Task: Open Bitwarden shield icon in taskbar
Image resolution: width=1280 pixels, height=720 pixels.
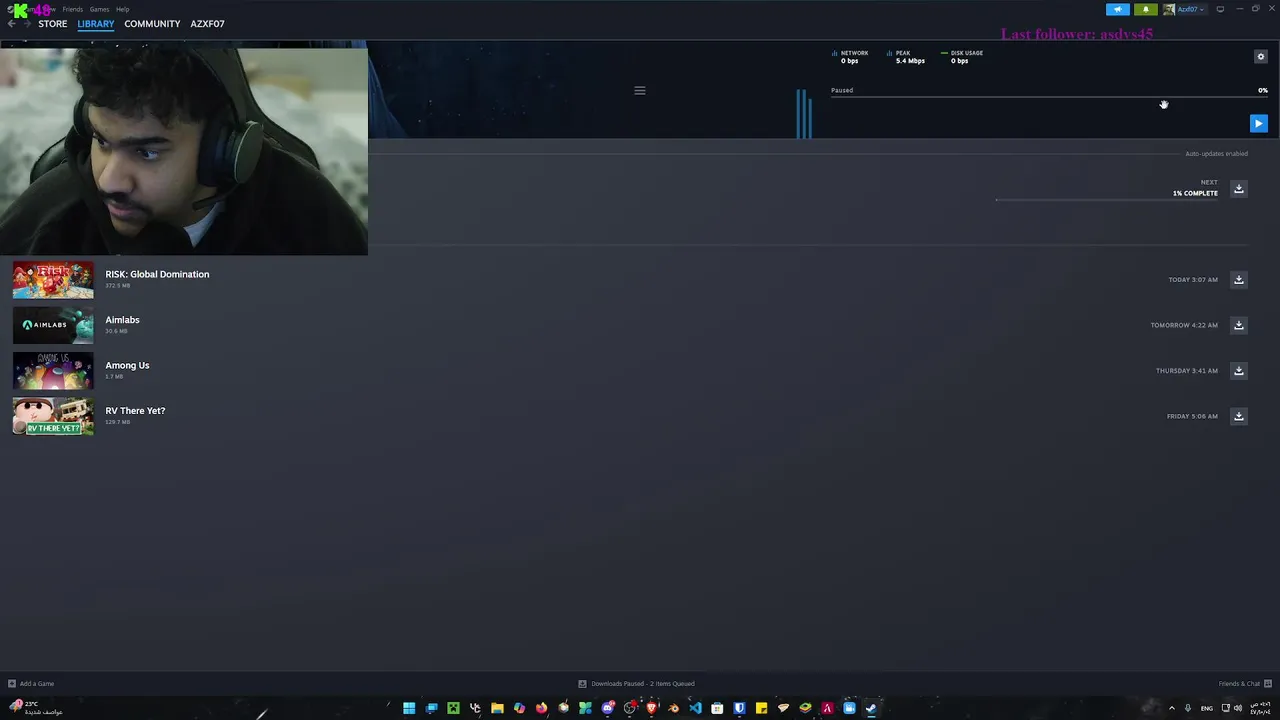Action: click(x=739, y=708)
